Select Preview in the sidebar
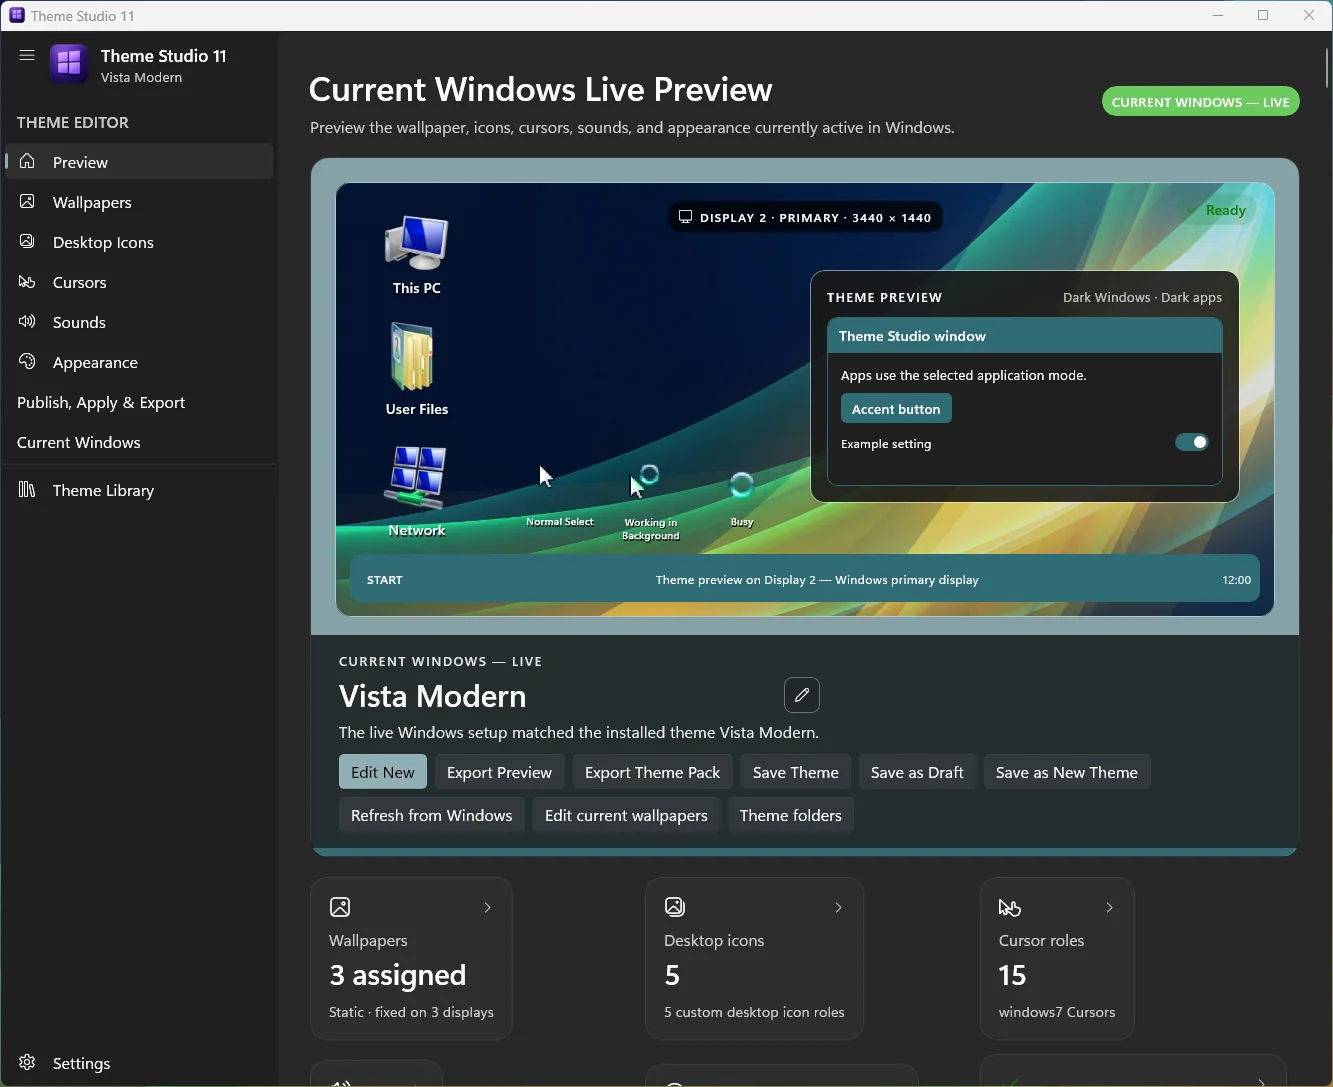The height and width of the screenshot is (1087, 1333). point(139,162)
